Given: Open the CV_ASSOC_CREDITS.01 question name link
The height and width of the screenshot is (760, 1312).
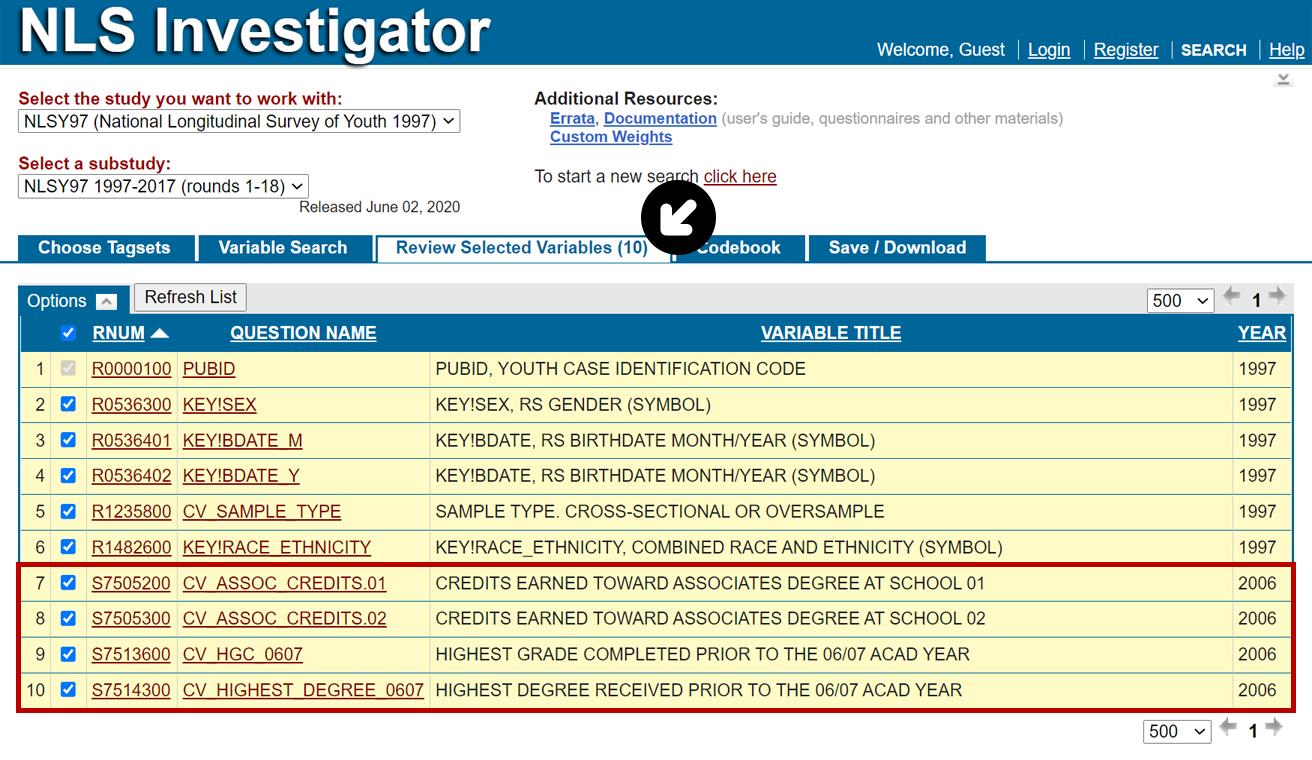Looking at the screenshot, I should (x=285, y=583).
